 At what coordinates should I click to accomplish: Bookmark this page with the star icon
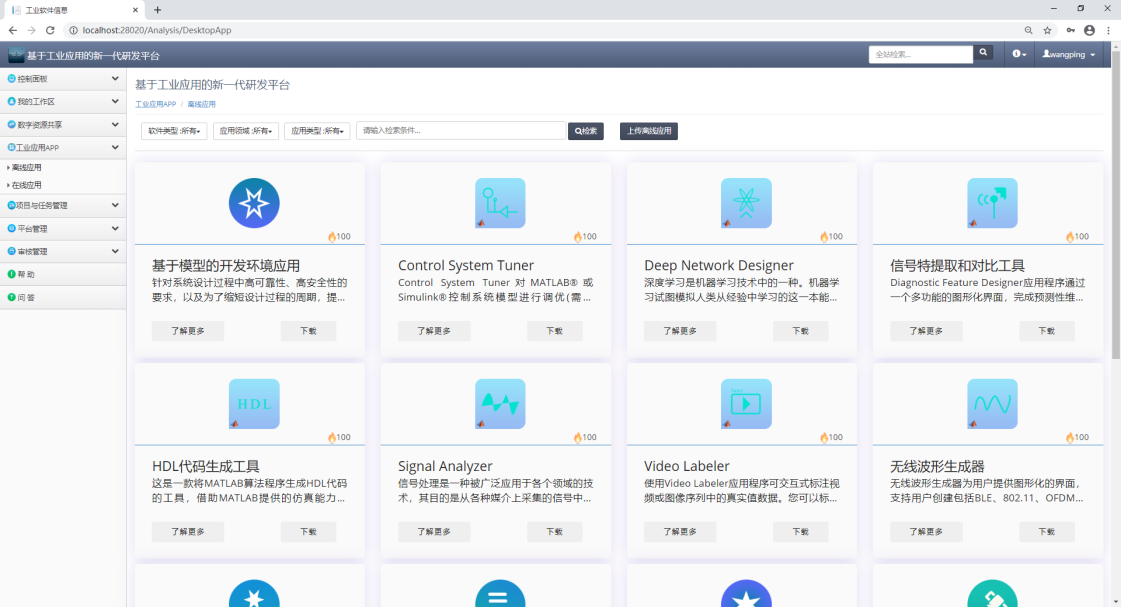[x=1047, y=30]
